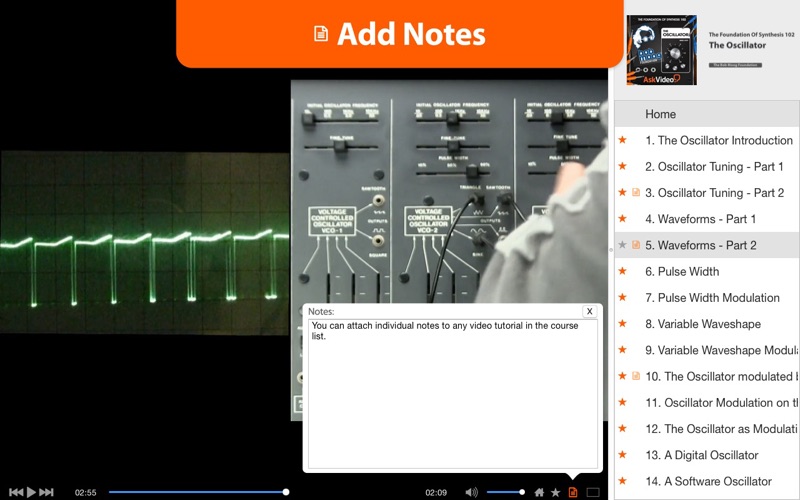
Task: Open 9. Variable Waveshape Modulation item
Action: point(707,350)
